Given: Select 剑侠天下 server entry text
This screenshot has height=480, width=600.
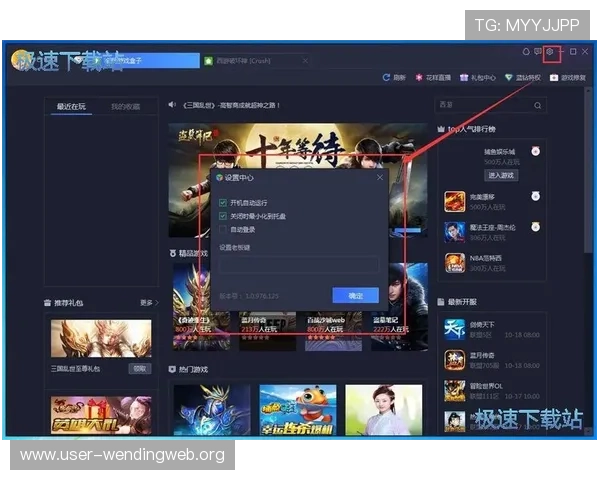Looking at the screenshot, I should coord(482,325).
